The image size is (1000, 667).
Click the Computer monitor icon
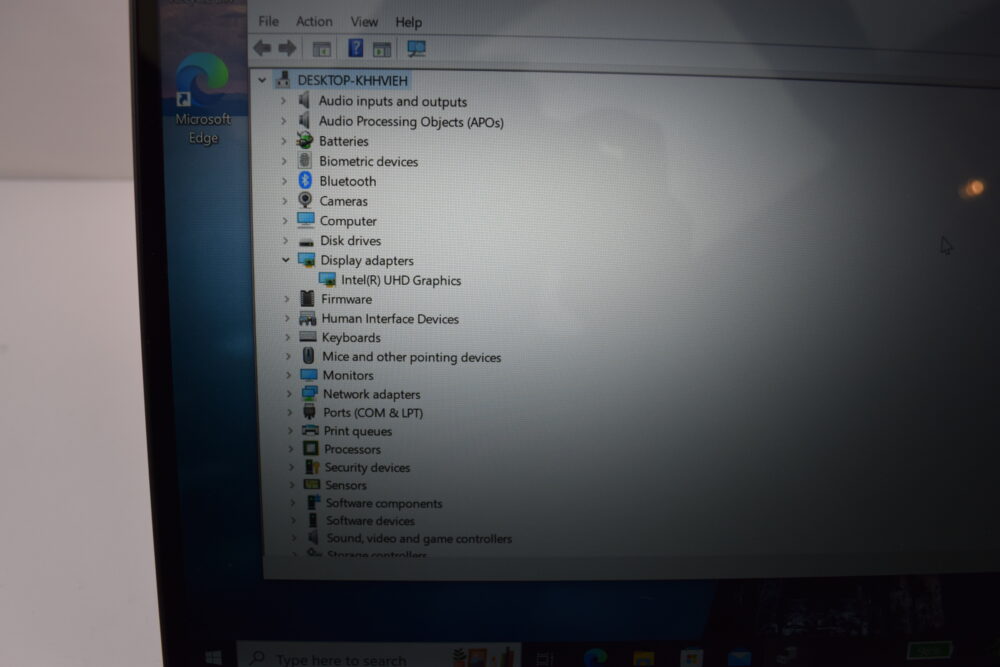[x=305, y=220]
